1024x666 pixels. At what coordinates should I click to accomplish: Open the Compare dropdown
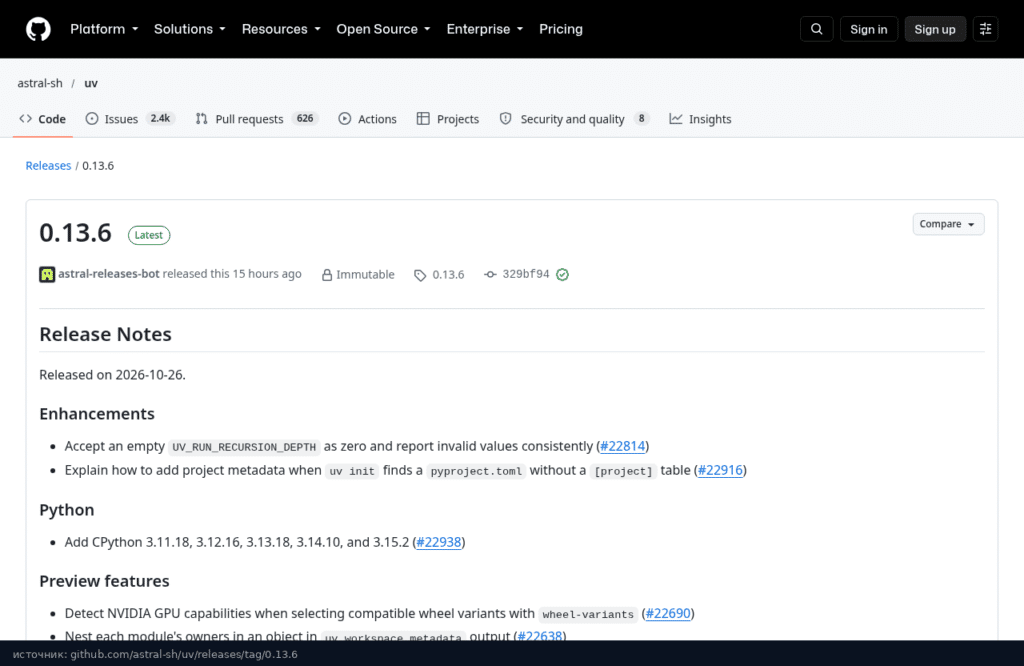tap(948, 224)
